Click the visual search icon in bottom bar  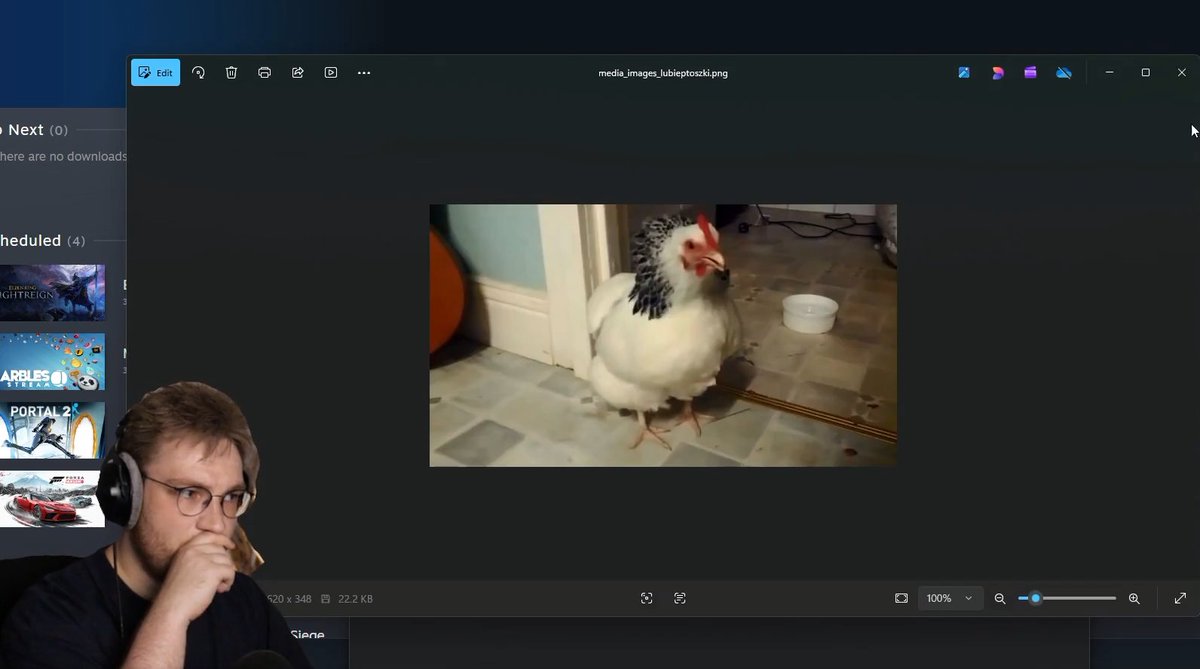[647, 598]
